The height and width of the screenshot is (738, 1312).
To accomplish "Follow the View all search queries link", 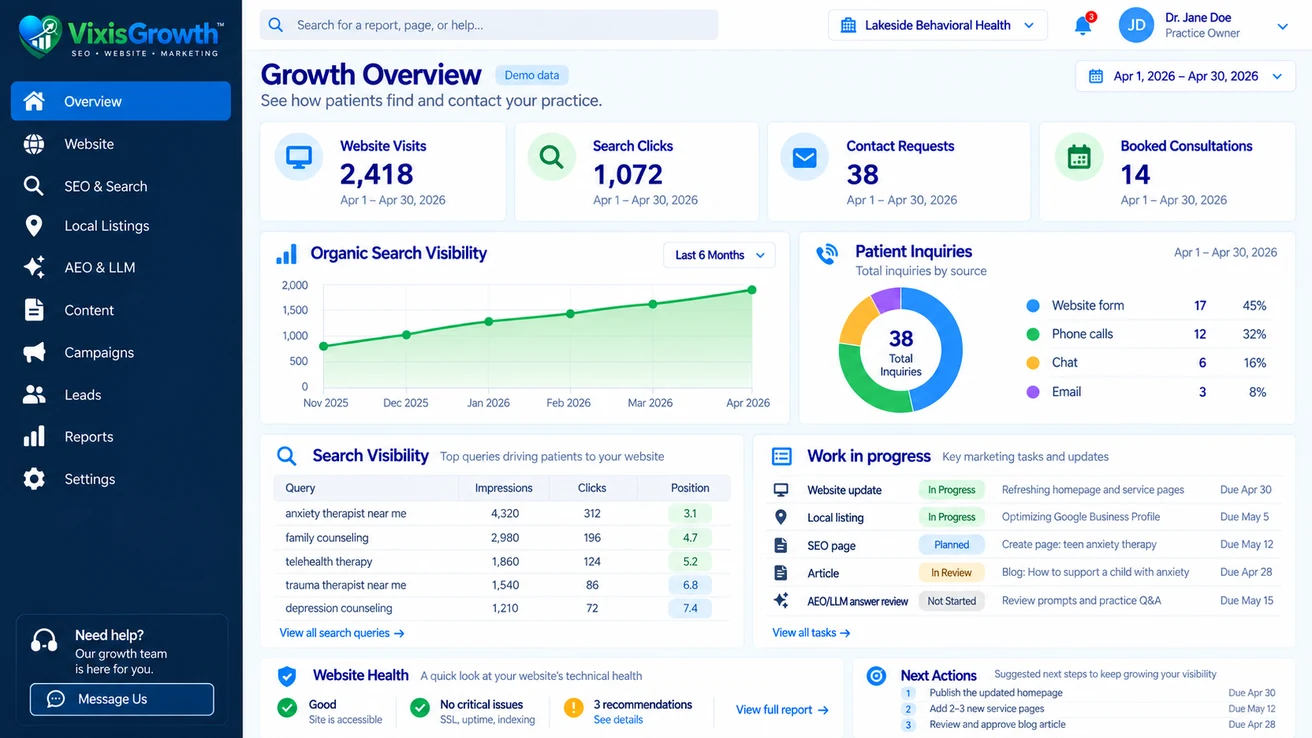I will pyautogui.click(x=342, y=633).
